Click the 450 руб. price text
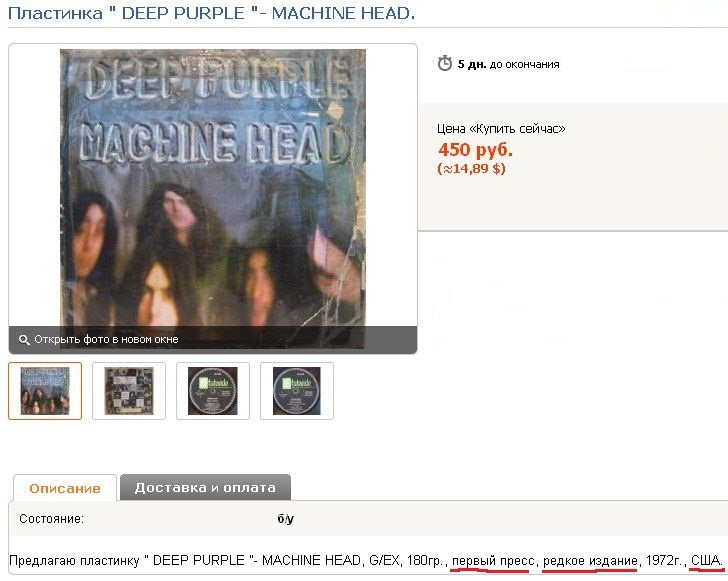Image resolution: width=728 pixels, height=581 pixels. [475, 150]
